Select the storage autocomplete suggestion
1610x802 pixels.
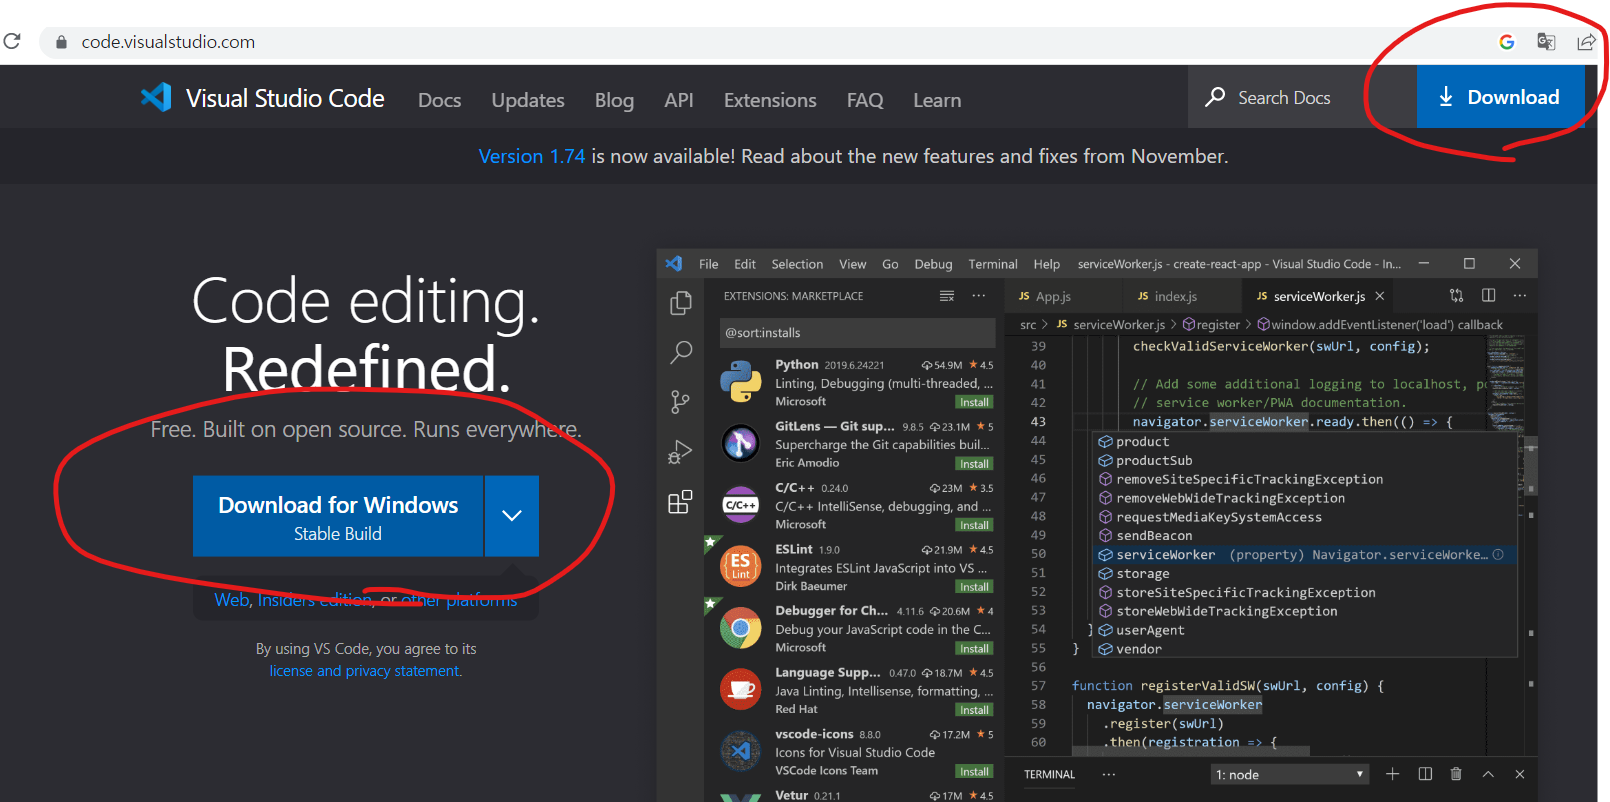[1306, 574]
